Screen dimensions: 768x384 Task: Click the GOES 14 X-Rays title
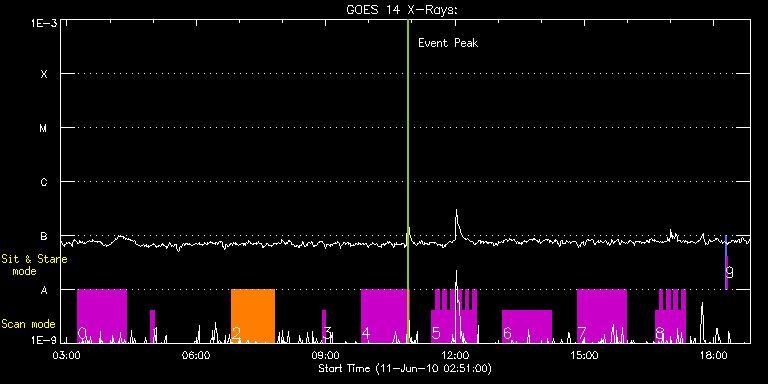coord(402,10)
